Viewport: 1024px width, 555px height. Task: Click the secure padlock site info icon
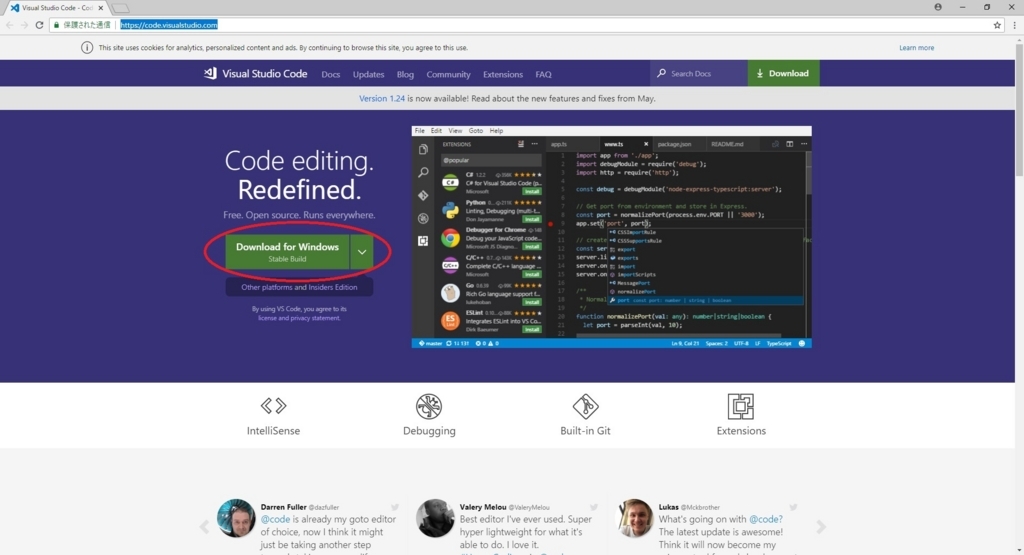[x=56, y=25]
